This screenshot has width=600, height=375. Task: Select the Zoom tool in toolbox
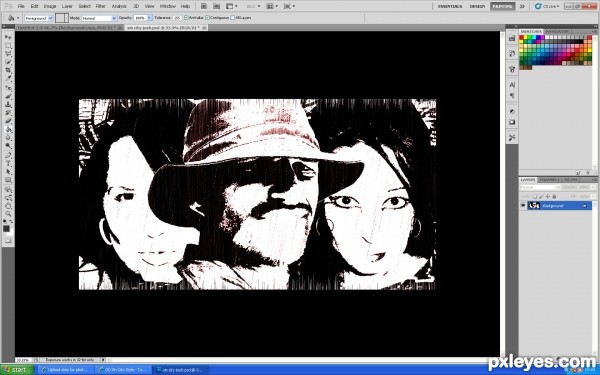(x=8, y=214)
